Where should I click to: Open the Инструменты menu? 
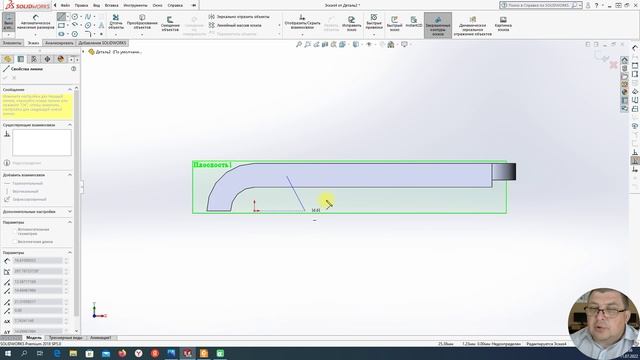coord(135,5)
